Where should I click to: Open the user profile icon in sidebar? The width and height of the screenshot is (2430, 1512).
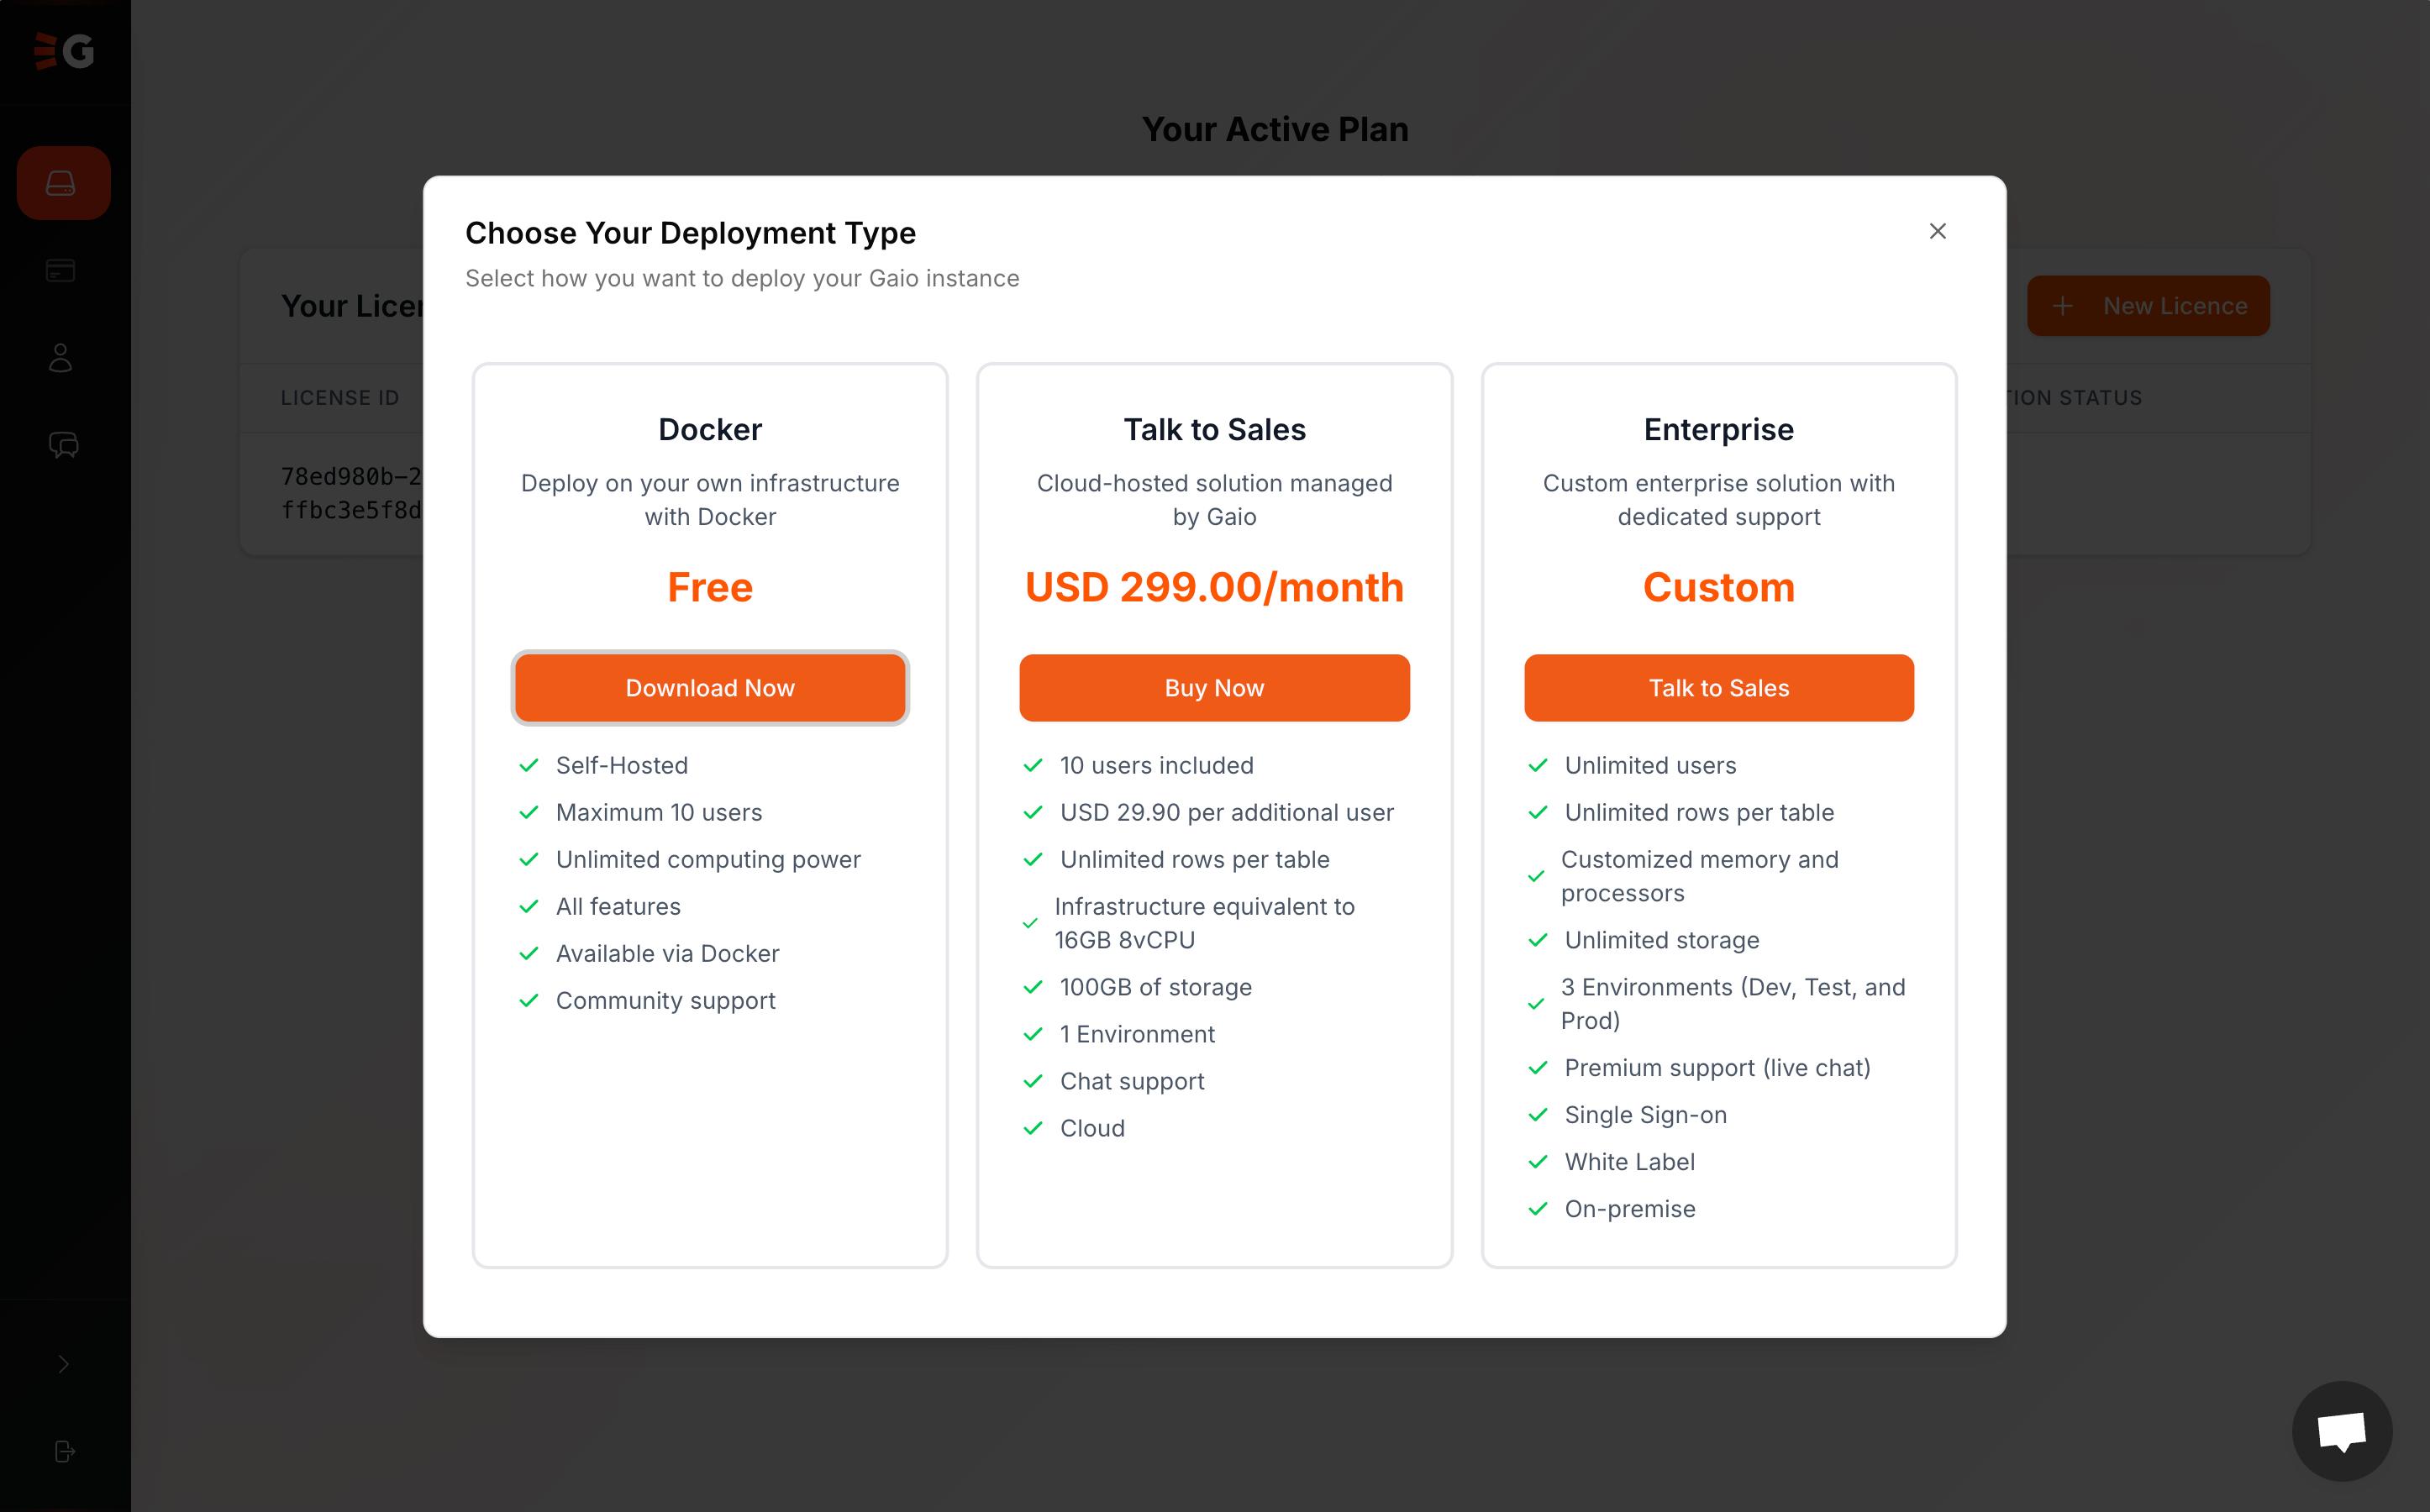click(x=61, y=358)
